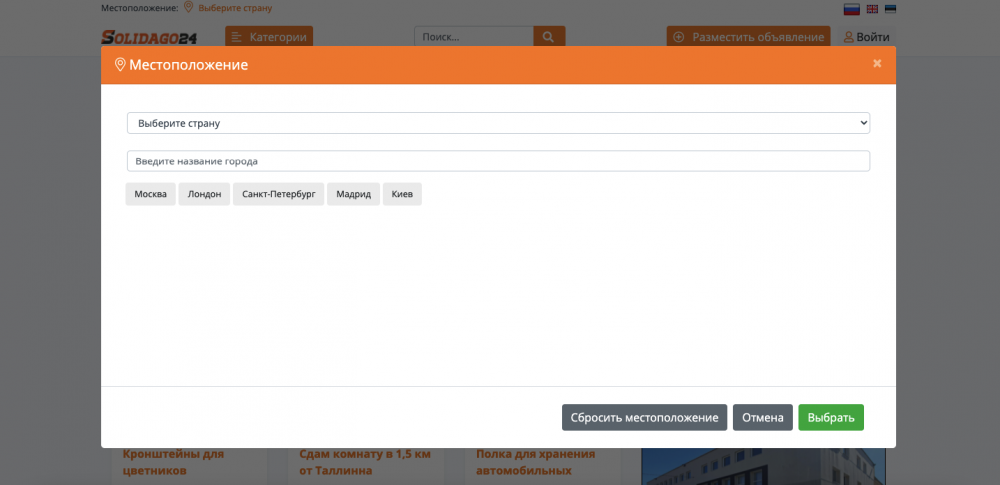The image size is (1000, 485).
Task: Close the Местоположение dialog with the X
Action: 877,63
